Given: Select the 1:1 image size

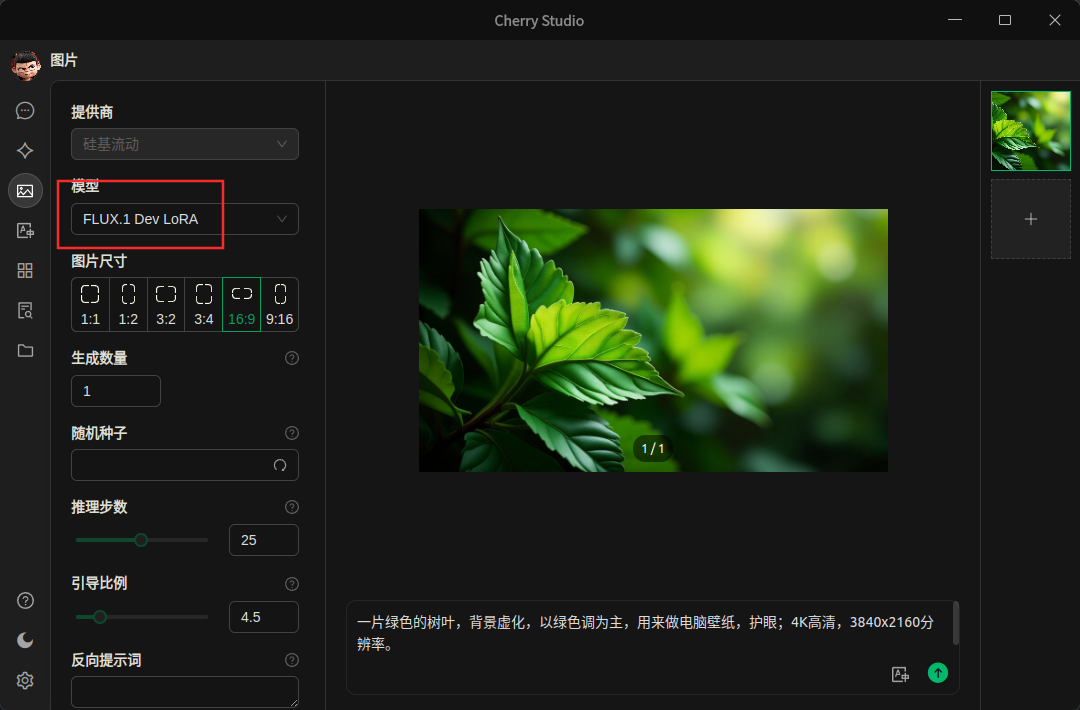Looking at the screenshot, I should click(90, 304).
